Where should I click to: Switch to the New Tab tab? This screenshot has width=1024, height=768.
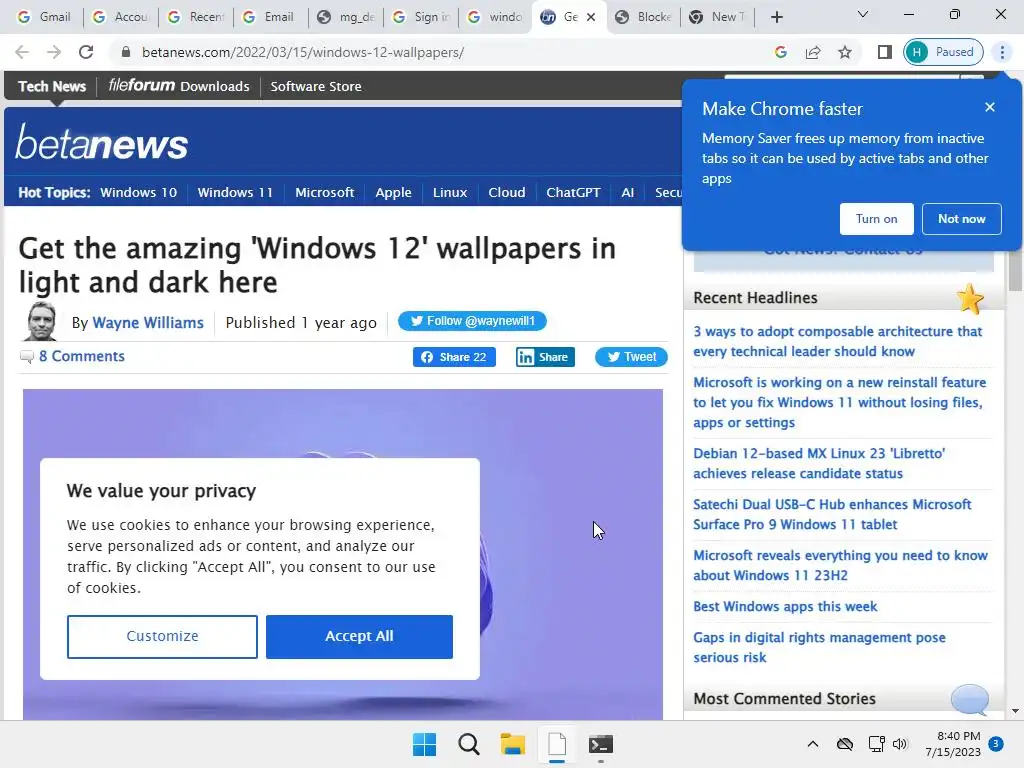tap(718, 17)
